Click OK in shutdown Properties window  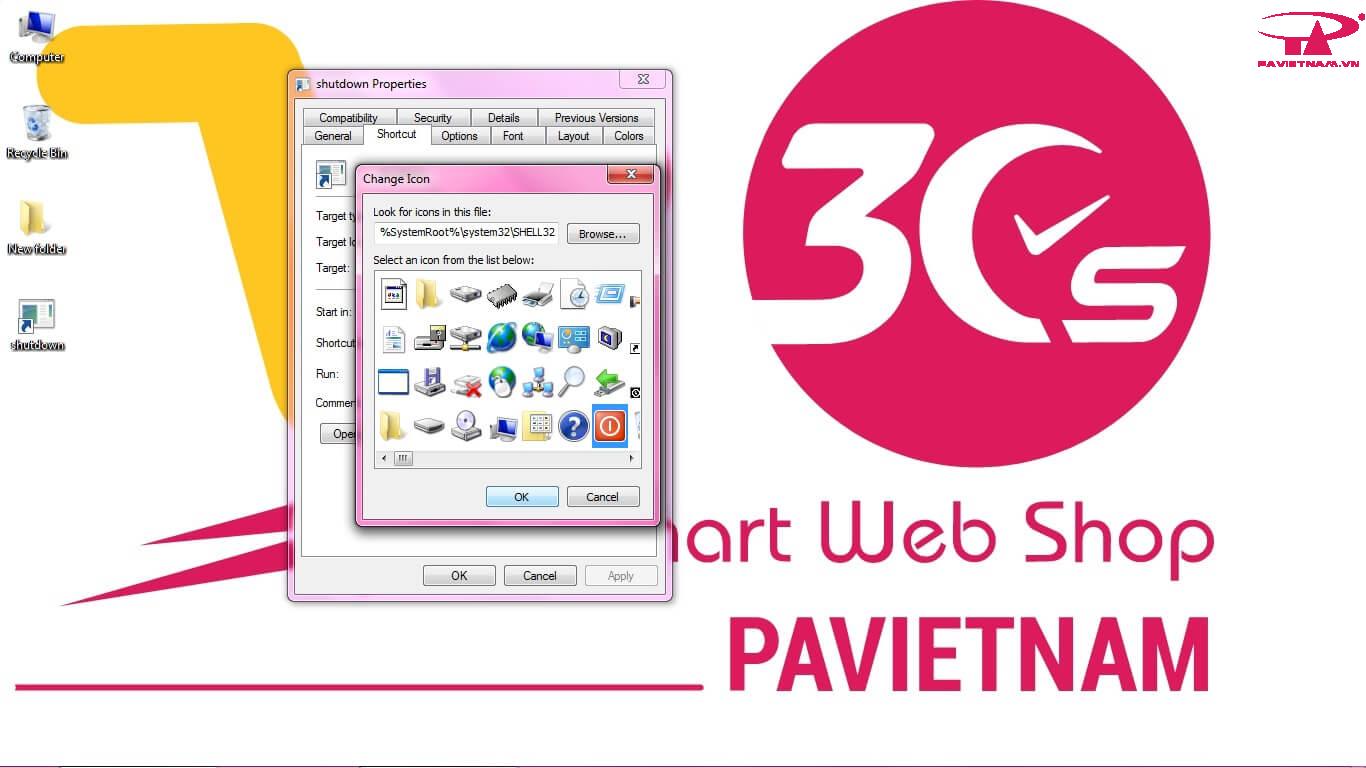[x=459, y=576]
